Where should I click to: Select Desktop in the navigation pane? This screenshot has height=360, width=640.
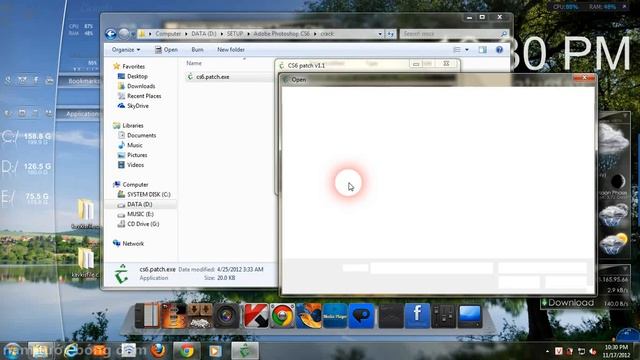[137, 76]
